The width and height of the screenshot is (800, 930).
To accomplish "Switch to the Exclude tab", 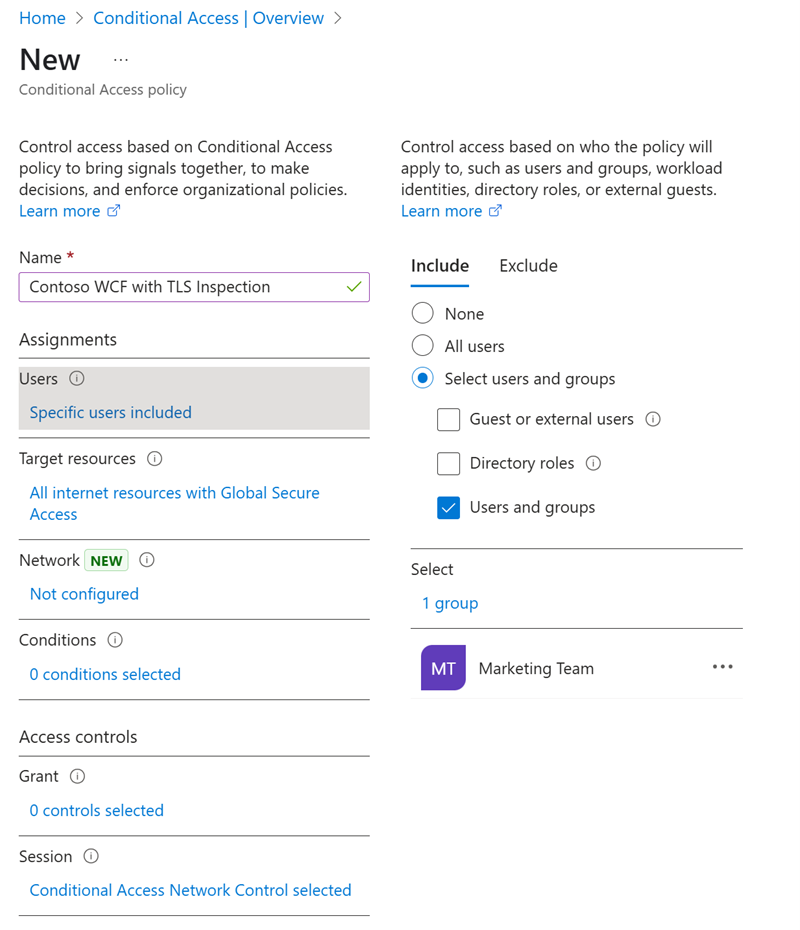I will 528,266.
